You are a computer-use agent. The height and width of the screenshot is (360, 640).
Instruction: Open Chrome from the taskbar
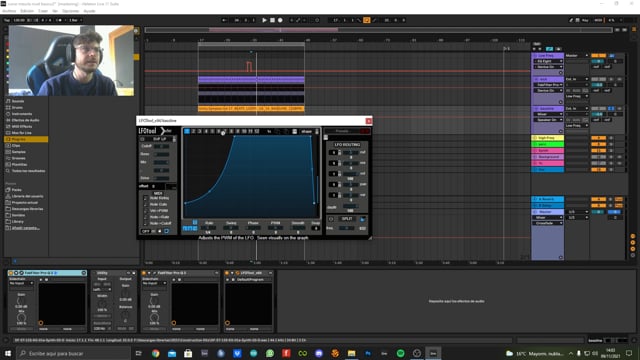pos(156,353)
